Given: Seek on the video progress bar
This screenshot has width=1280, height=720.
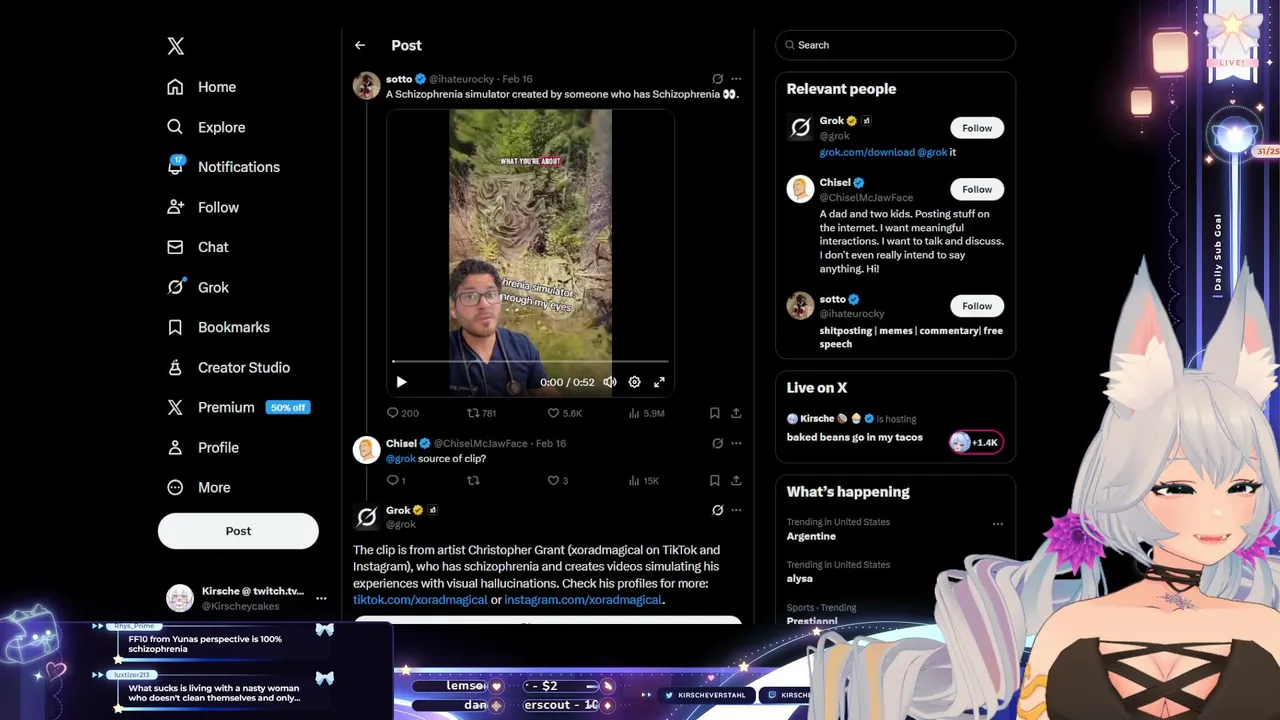Looking at the screenshot, I should 530,361.
